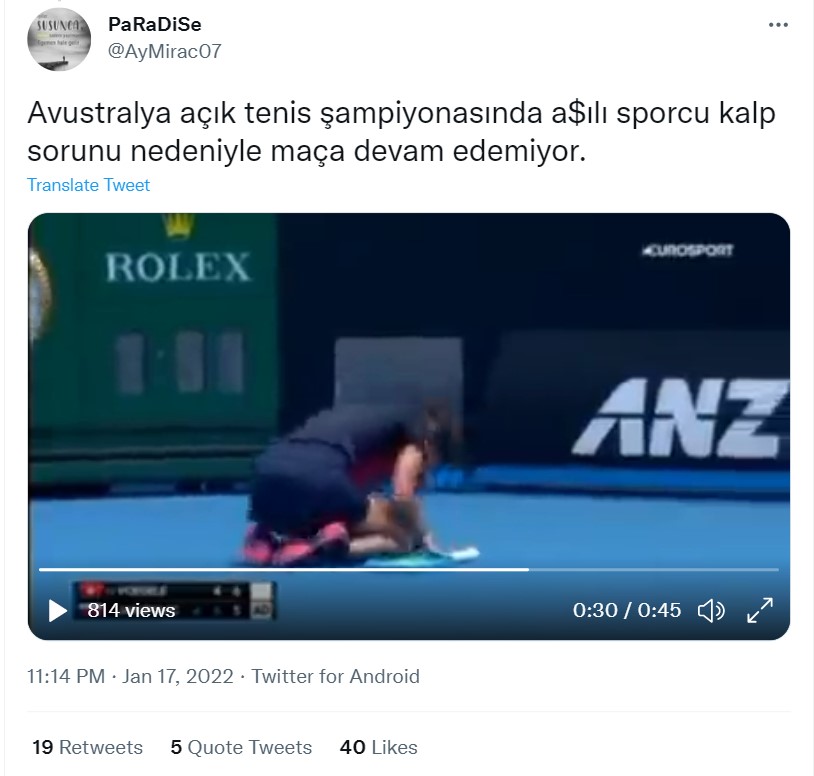814x776 pixels.
Task: Click the 0:30 / 0:45 time display
Action: tap(627, 610)
